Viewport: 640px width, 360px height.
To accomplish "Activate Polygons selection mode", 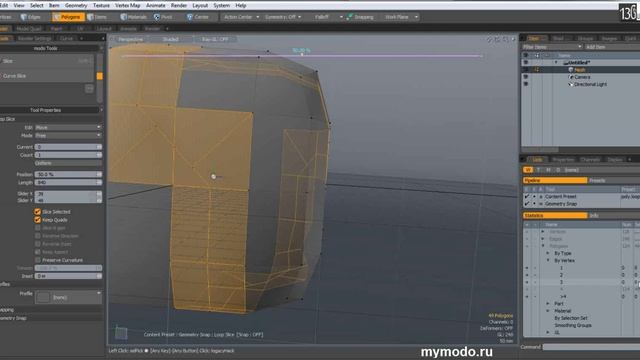I will point(68,17).
